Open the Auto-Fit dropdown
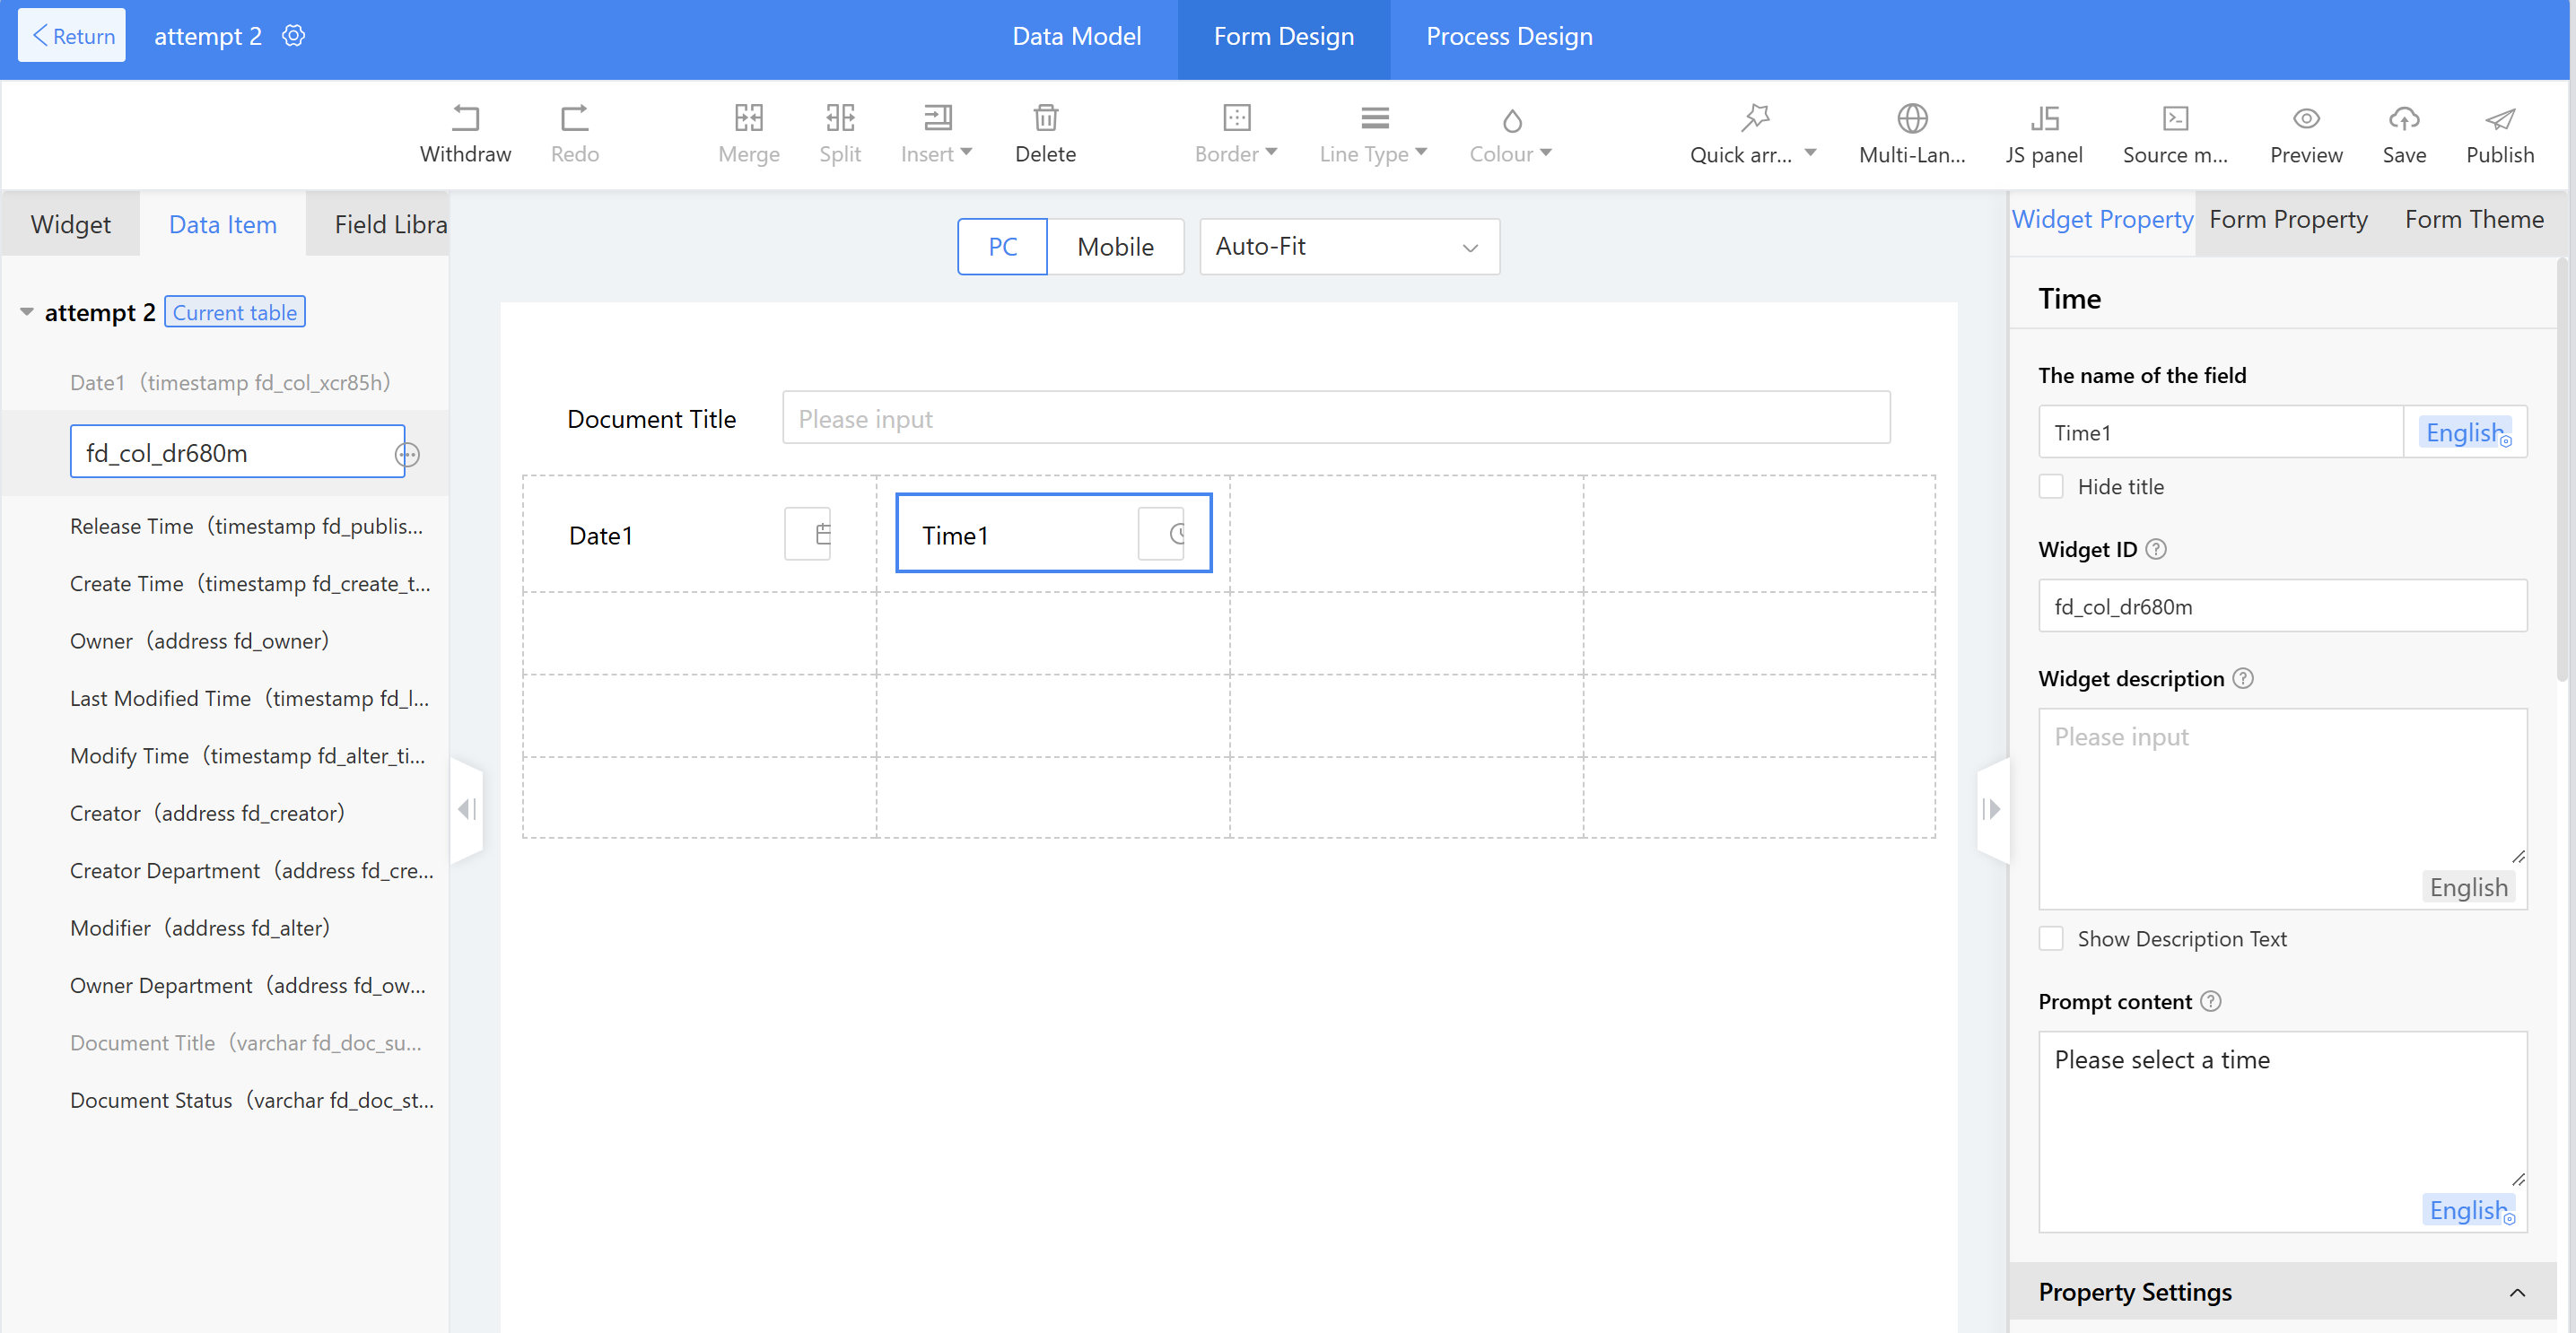The width and height of the screenshot is (2576, 1333). coord(1348,247)
